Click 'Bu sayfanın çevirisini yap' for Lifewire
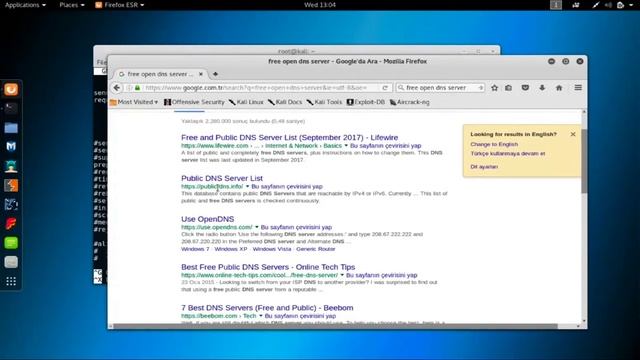Image resolution: width=640 pixels, height=360 pixels. coord(386,146)
